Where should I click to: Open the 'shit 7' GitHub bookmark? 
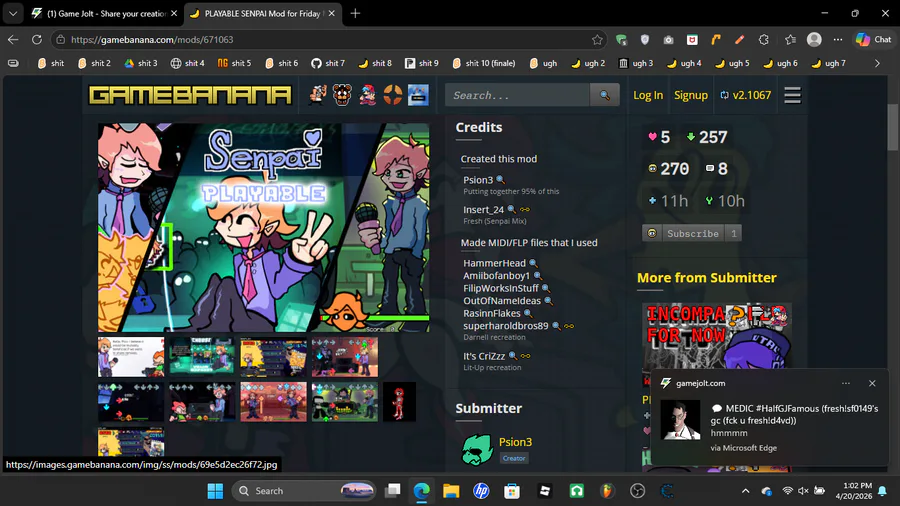tap(328, 64)
